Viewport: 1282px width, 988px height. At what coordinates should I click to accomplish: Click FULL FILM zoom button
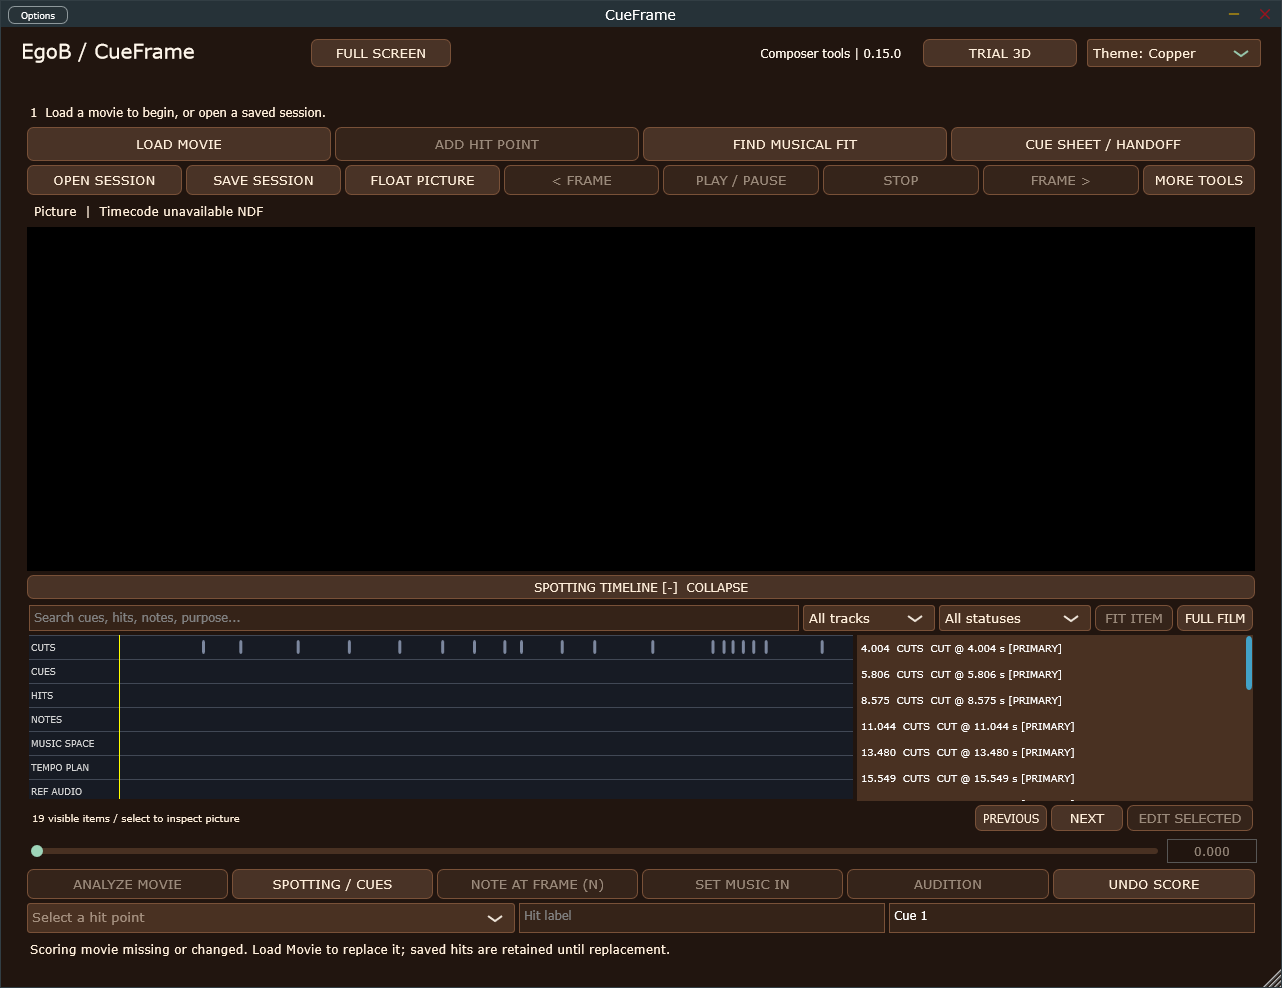pyautogui.click(x=1215, y=618)
